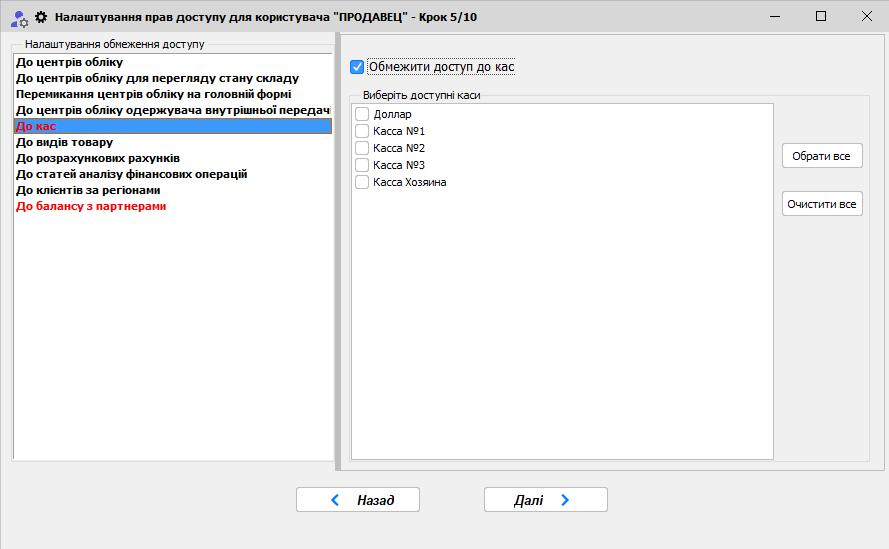Uncheck the 'Обмежити доступ до кас' checkbox
This screenshot has width=889, height=549.
(x=357, y=67)
